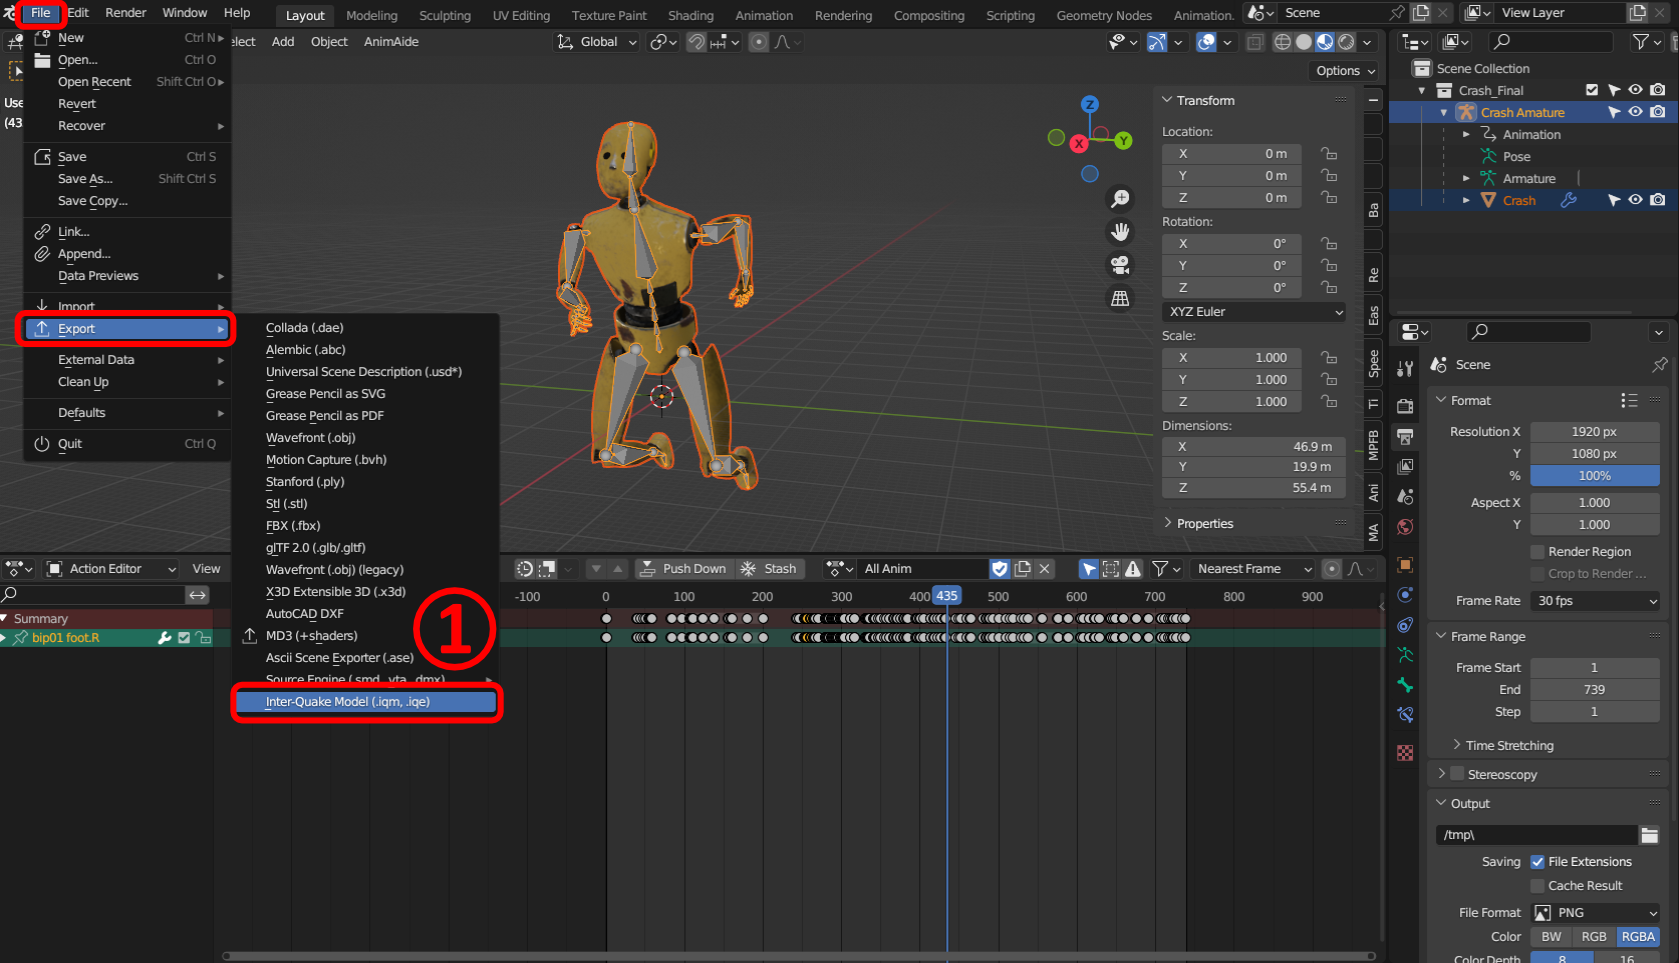This screenshot has height=963, width=1679.
Task: Open the Render properties tab icon
Action: point(1405,406)
